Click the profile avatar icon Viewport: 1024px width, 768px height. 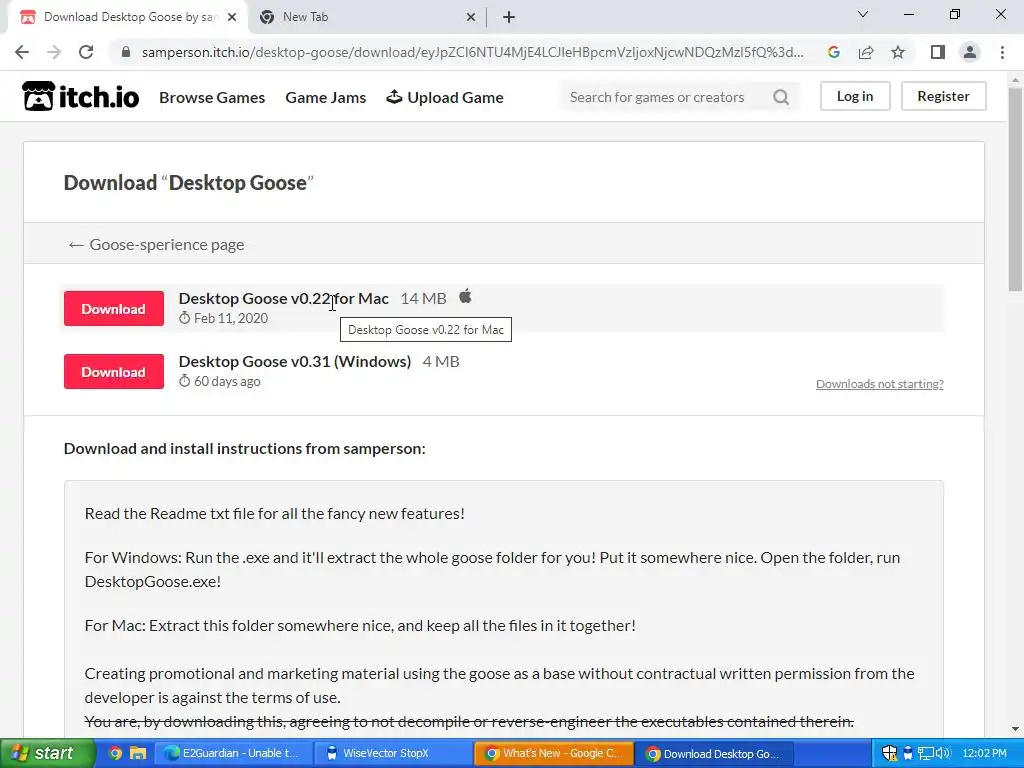pyautogui.click(x=970, y=52)
